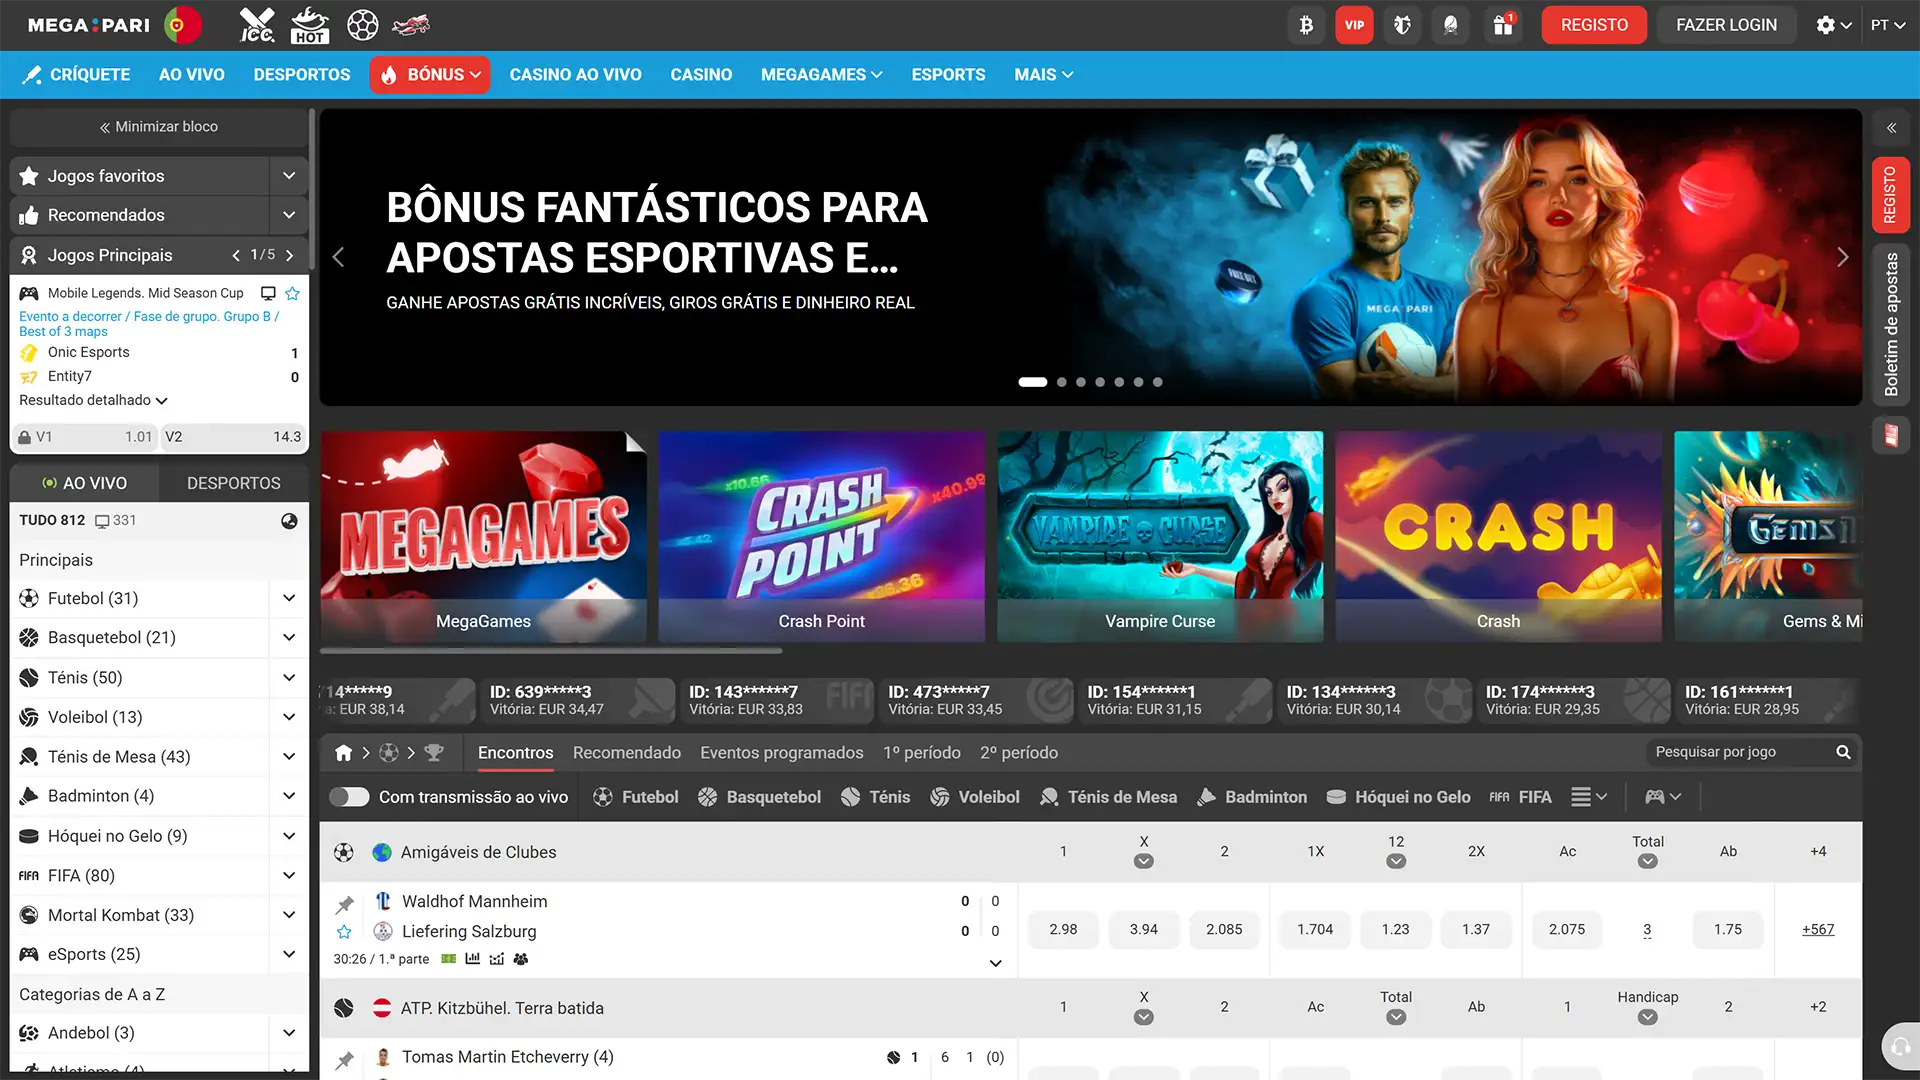Select the first banner slide indicator
This screenshot has width=1920, height=1080.
pos(1032,382)
